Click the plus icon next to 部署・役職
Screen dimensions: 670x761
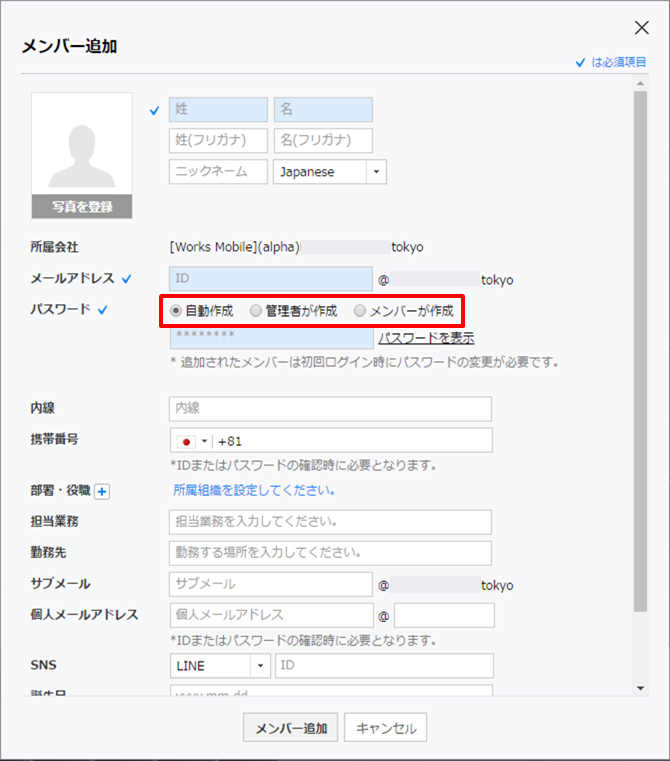click(102, 491)
